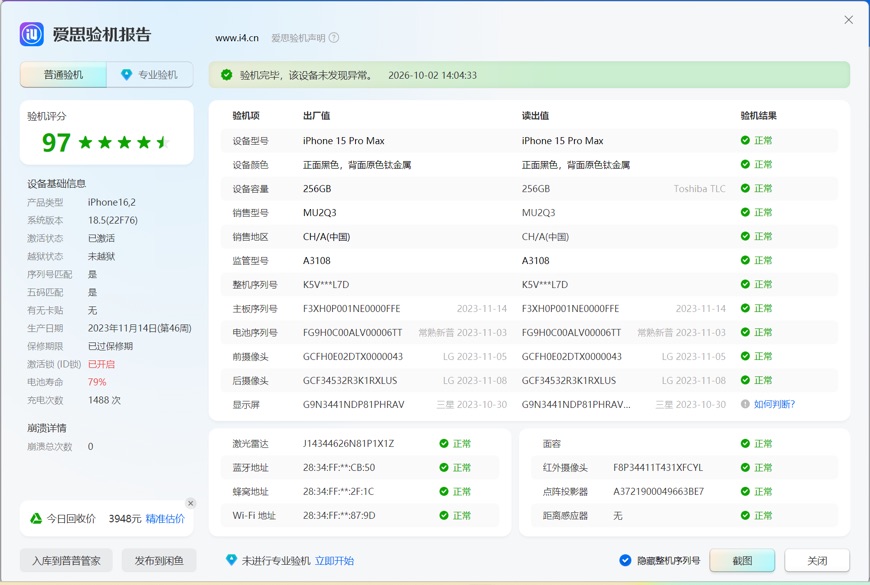Click the check icon in 电池序列号 row
This screenshot has height=585, width=870.
tap(745, 332)
